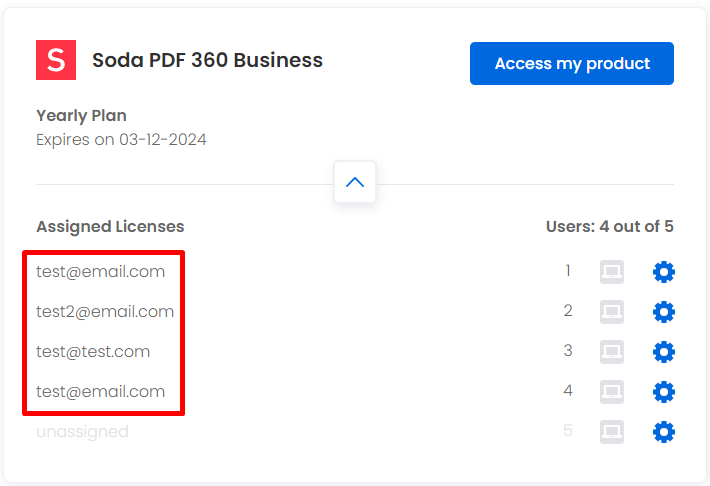Click device icon for license 2
The image size is (710, 486).
tap(612, 312)
